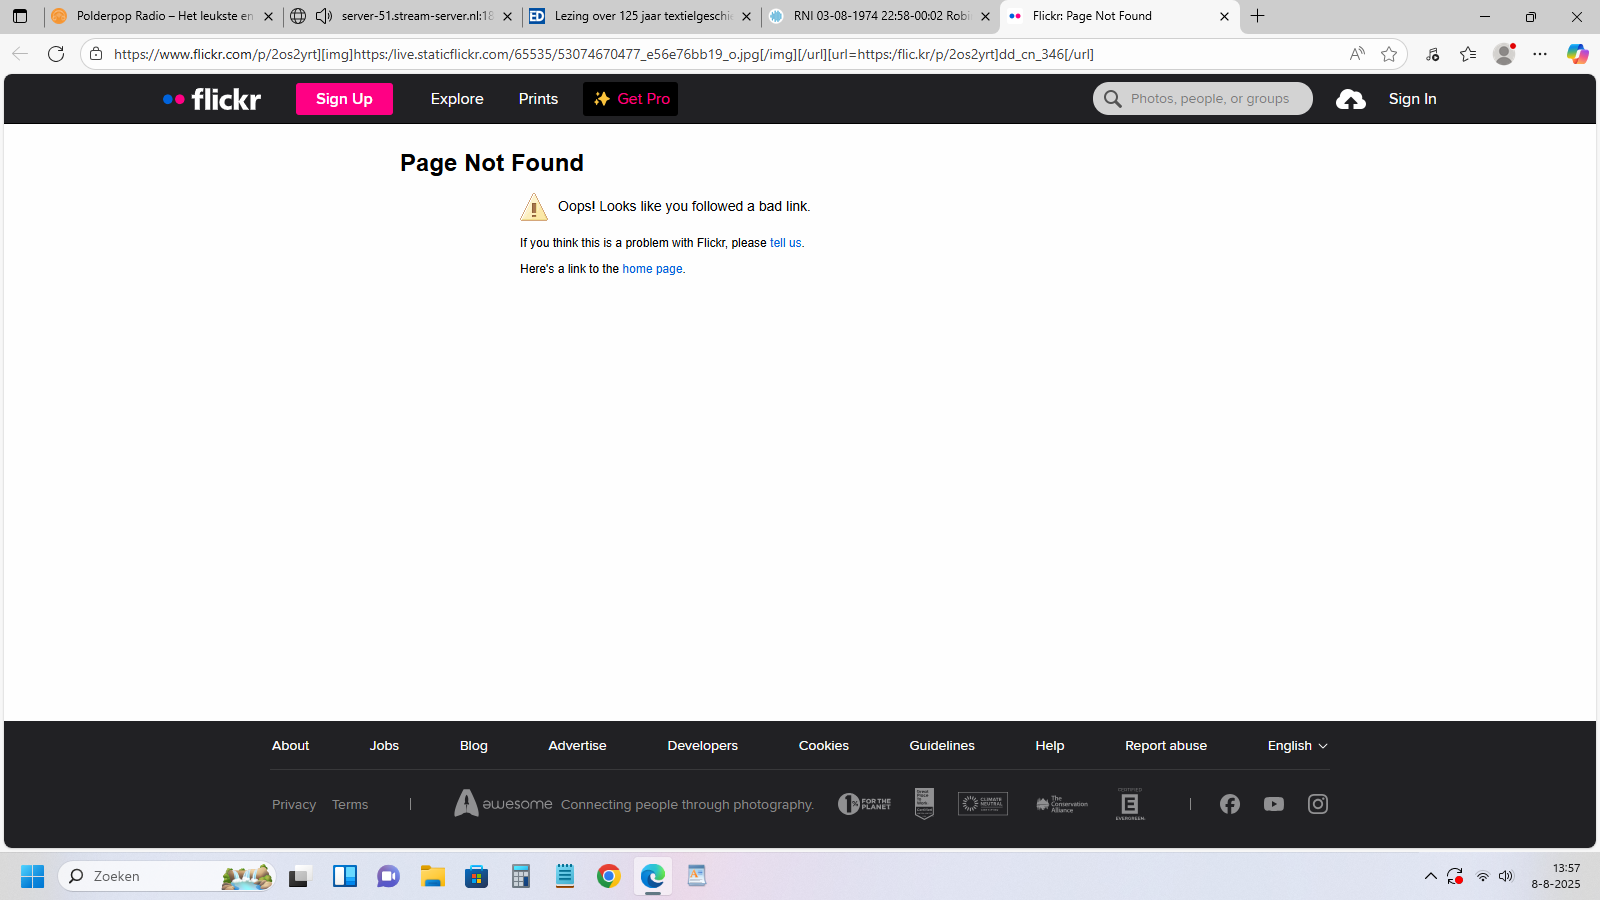This screenshot has width=1600, height=900.
Task: Add page to favorites star icon
Action: coord(1388,54)
